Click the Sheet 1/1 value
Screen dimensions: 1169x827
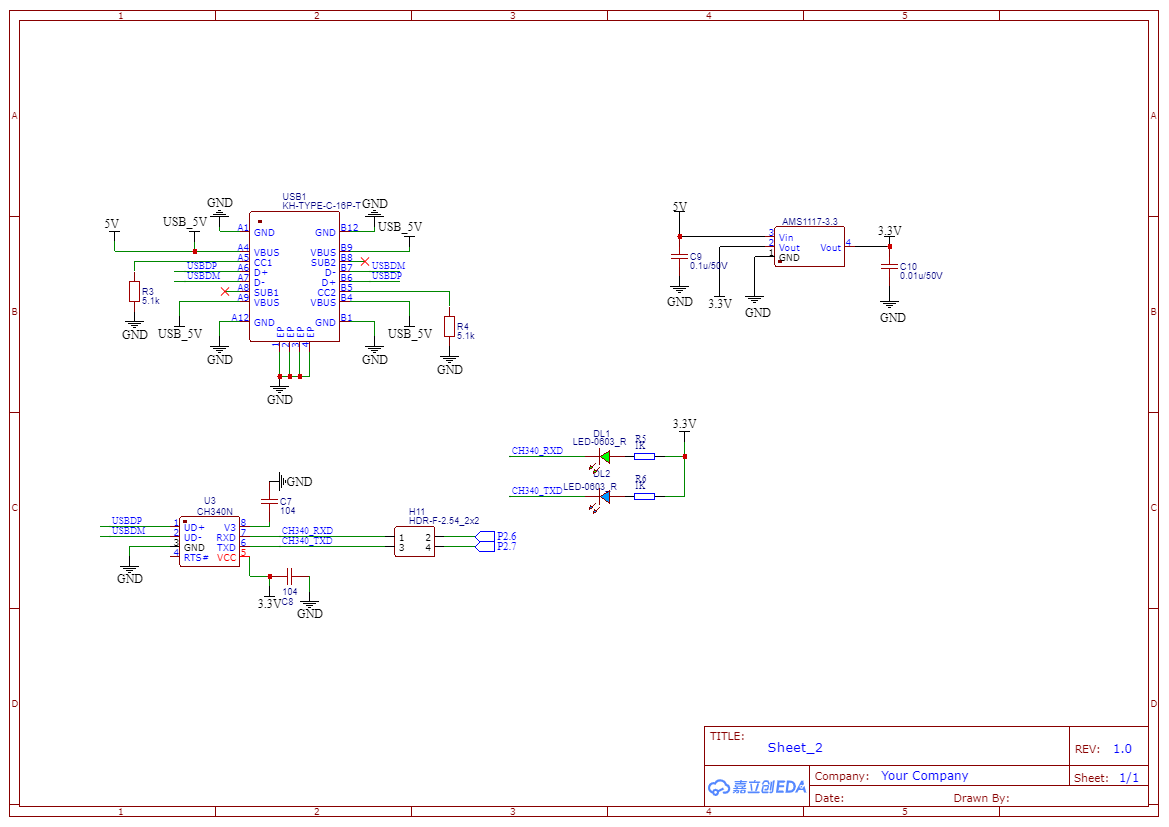tap(1129, 778)
